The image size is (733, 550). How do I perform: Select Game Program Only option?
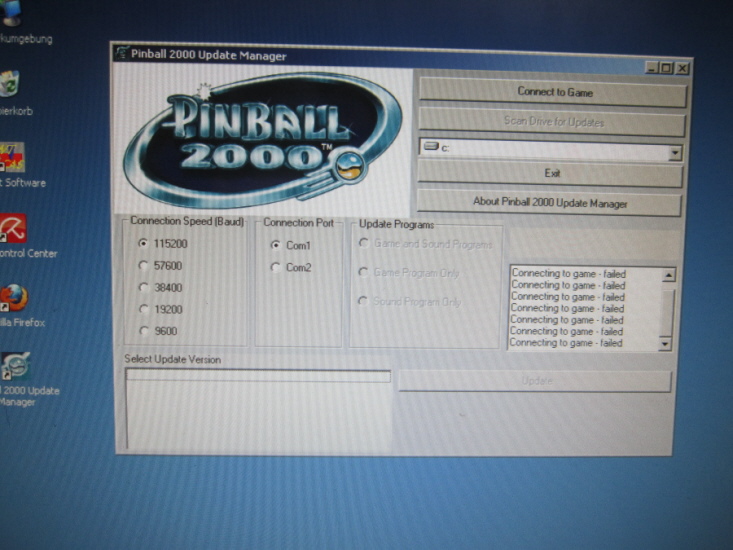[x=363, y=271]
